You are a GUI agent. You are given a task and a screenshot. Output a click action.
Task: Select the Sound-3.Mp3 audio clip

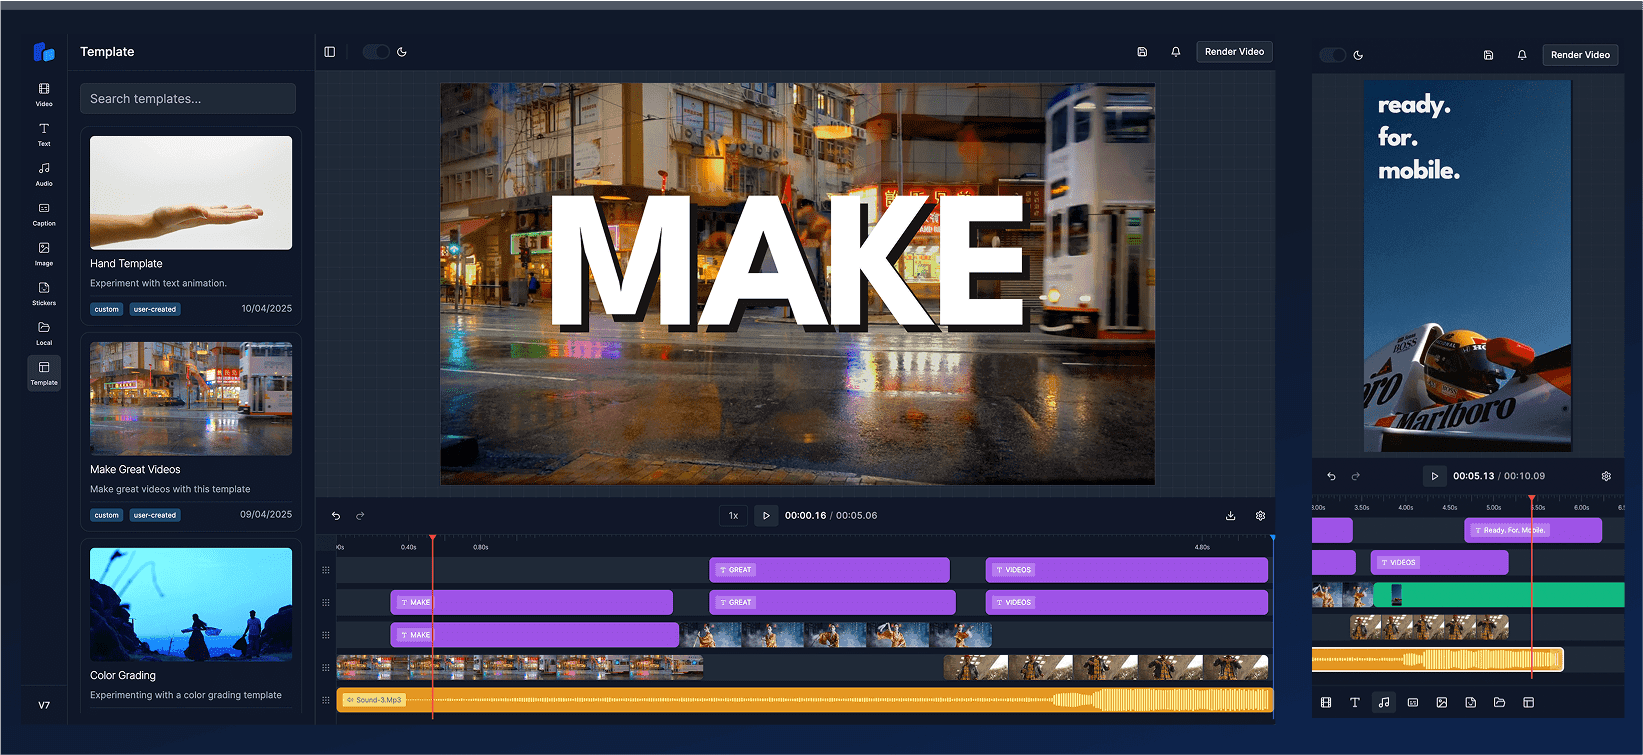click(805, 700)
